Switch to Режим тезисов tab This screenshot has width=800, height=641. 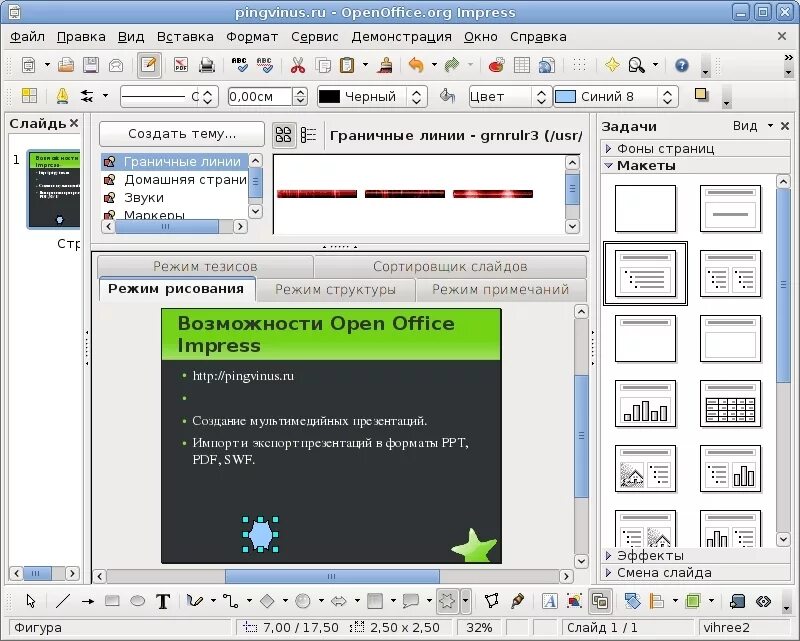tap(205, 266)
